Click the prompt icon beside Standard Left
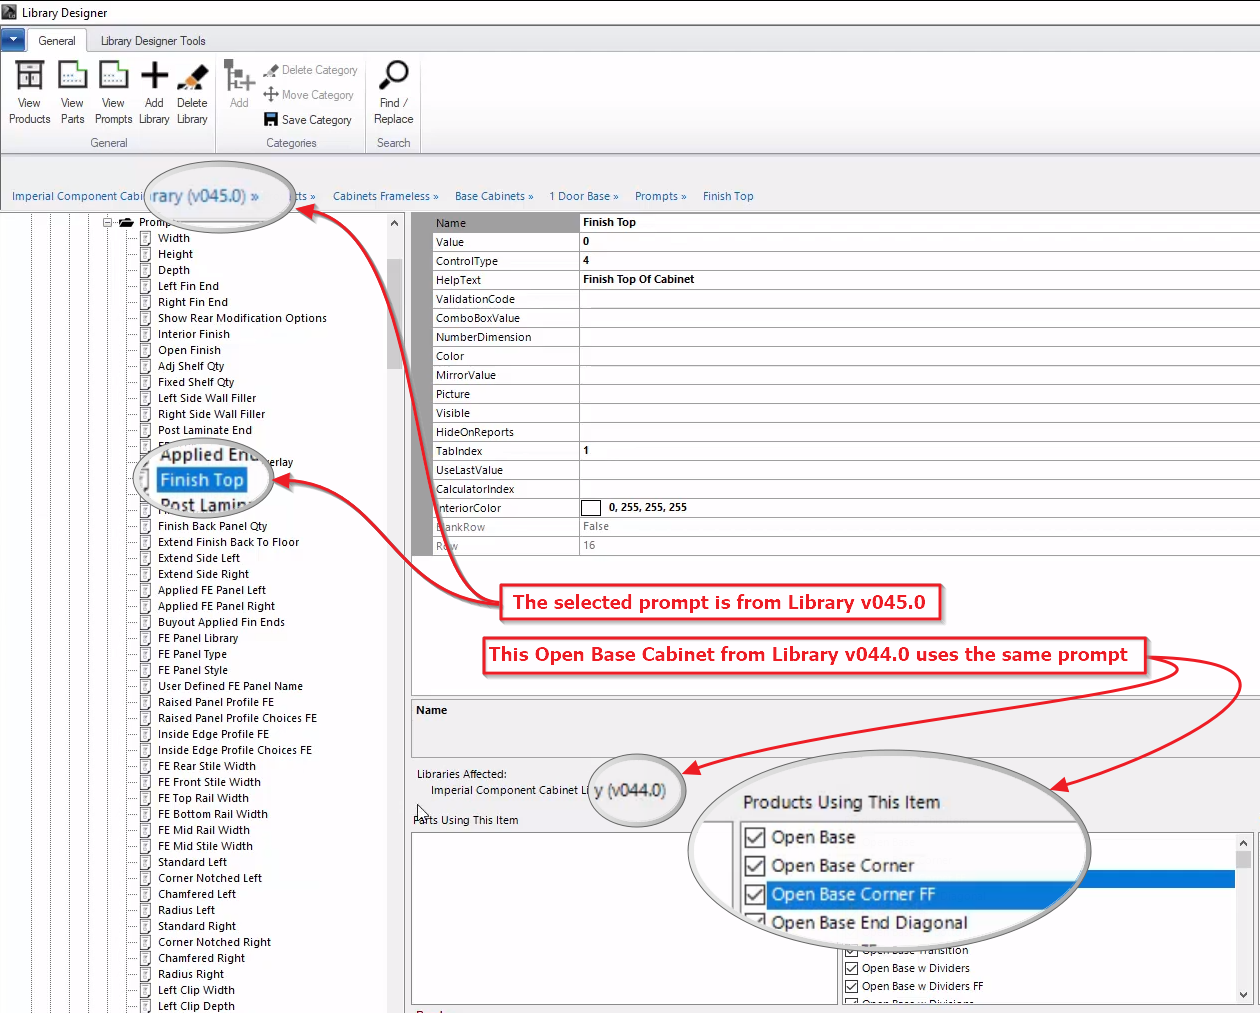The height and width of the screenshot is (1013, 1260). coord(145,862)
